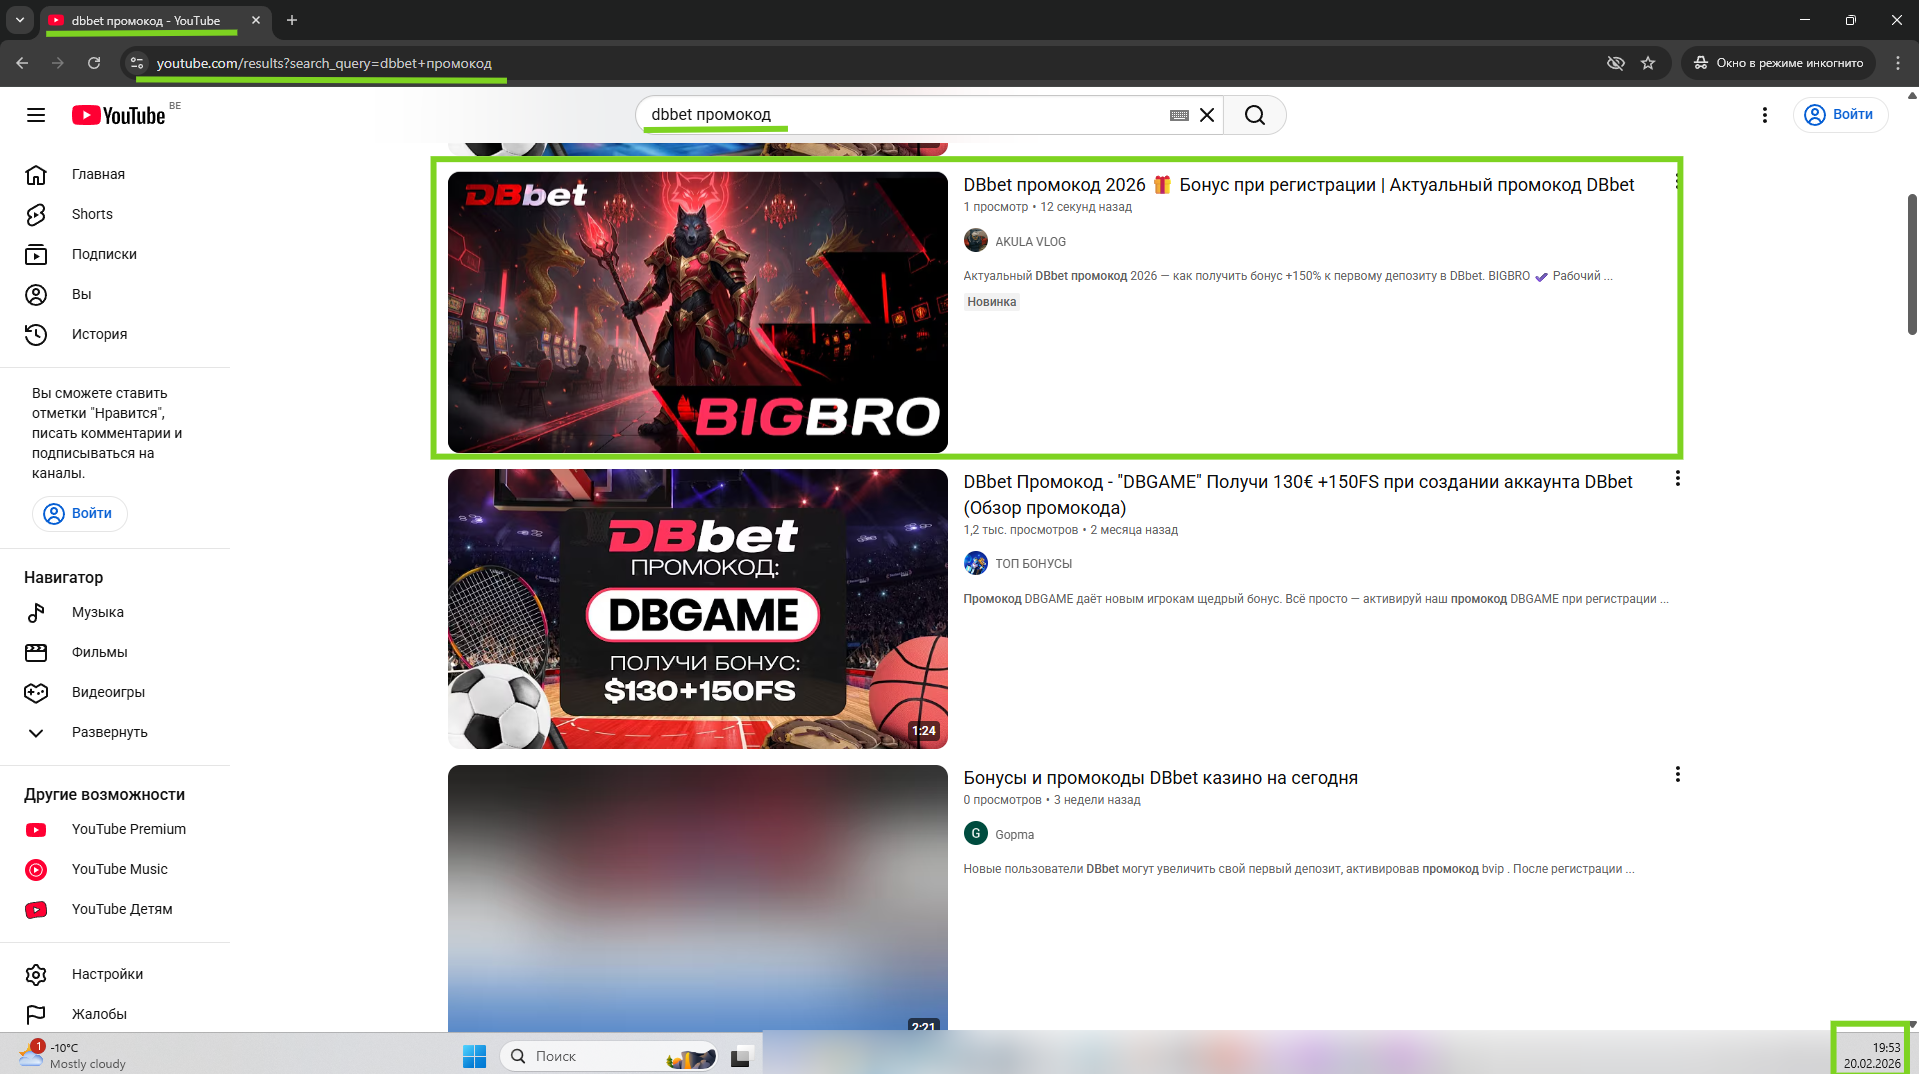Open the taskbar clock and date
This screenshot has height=1074, width=1919.
(1872, 1055)
